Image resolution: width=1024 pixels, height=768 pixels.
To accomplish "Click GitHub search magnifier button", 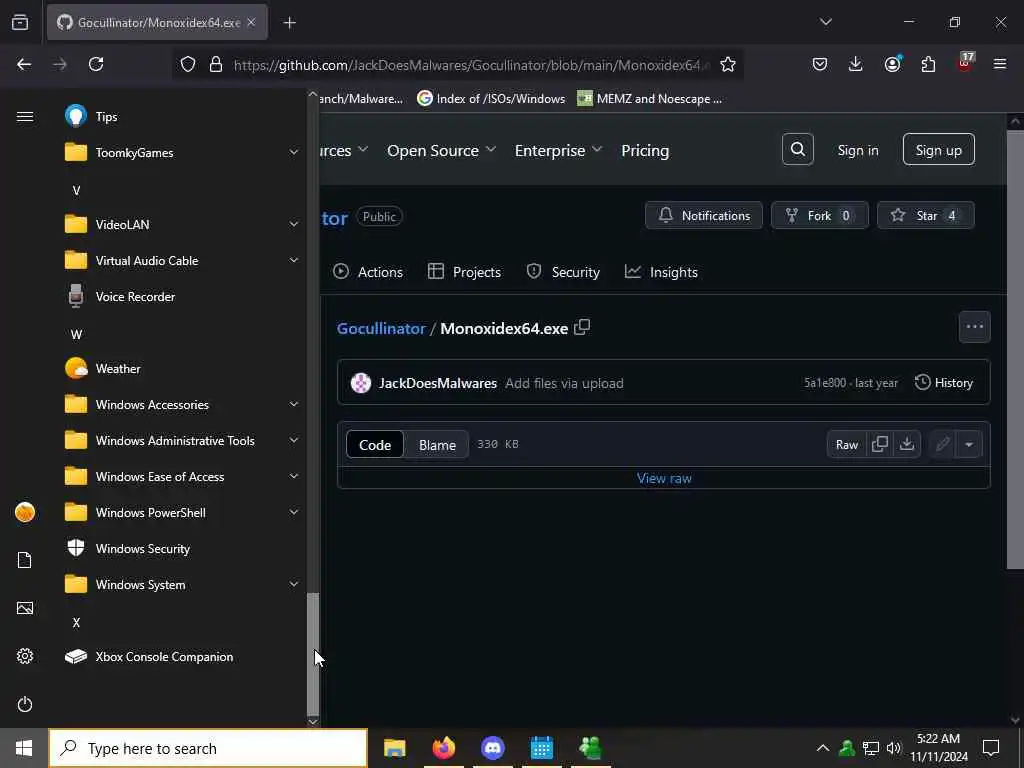I will point(797,150).
